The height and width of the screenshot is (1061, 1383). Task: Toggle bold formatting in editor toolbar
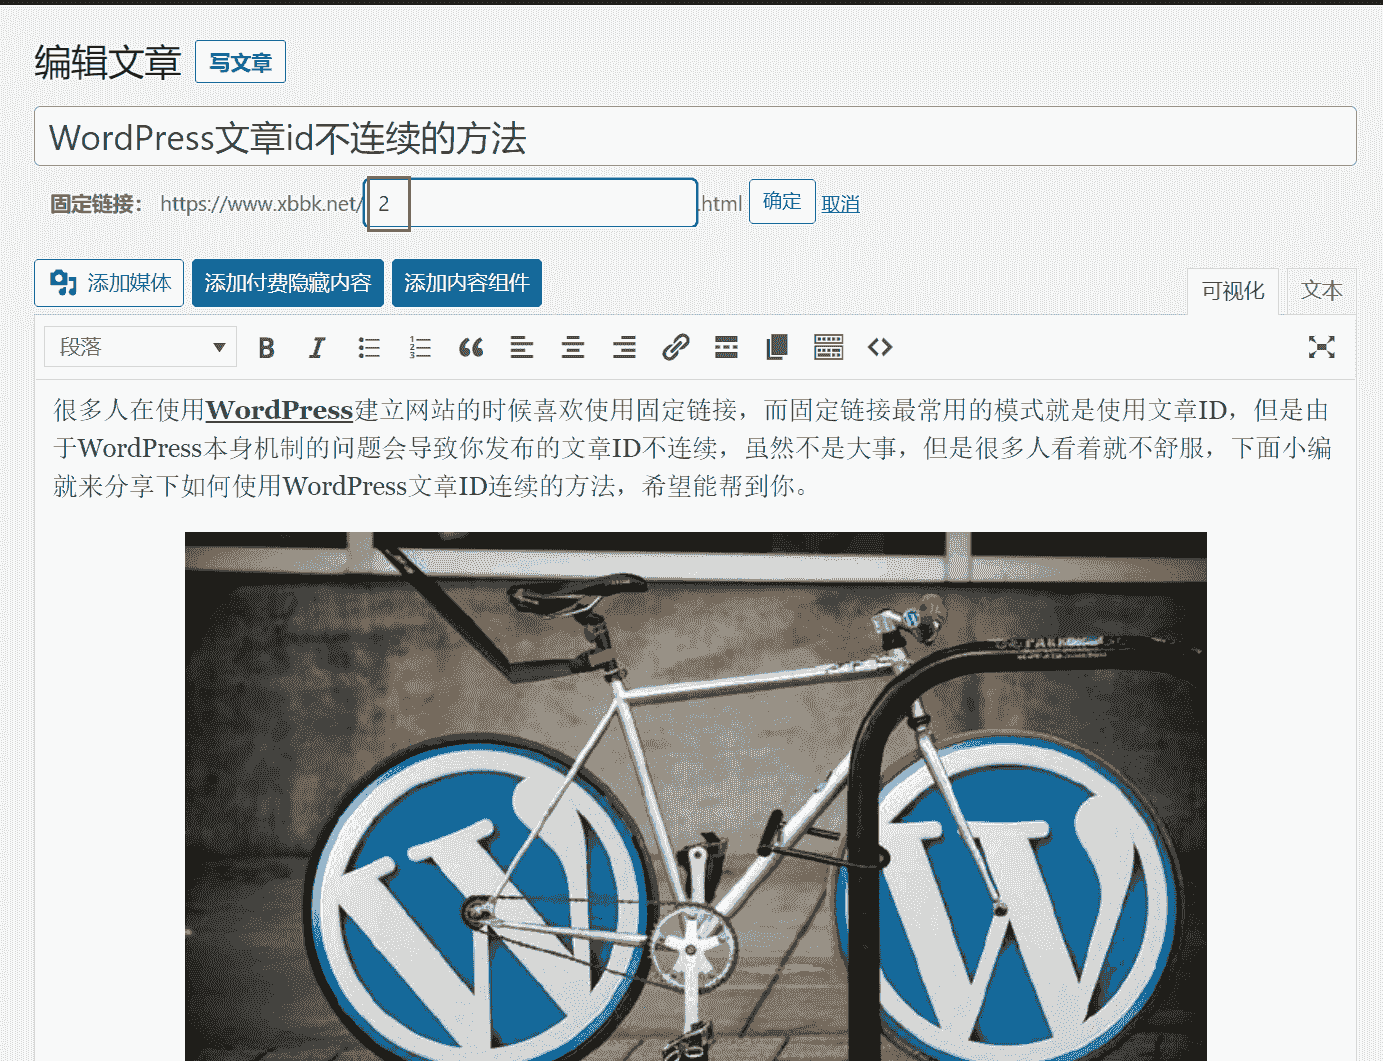(x=266, y=347)
